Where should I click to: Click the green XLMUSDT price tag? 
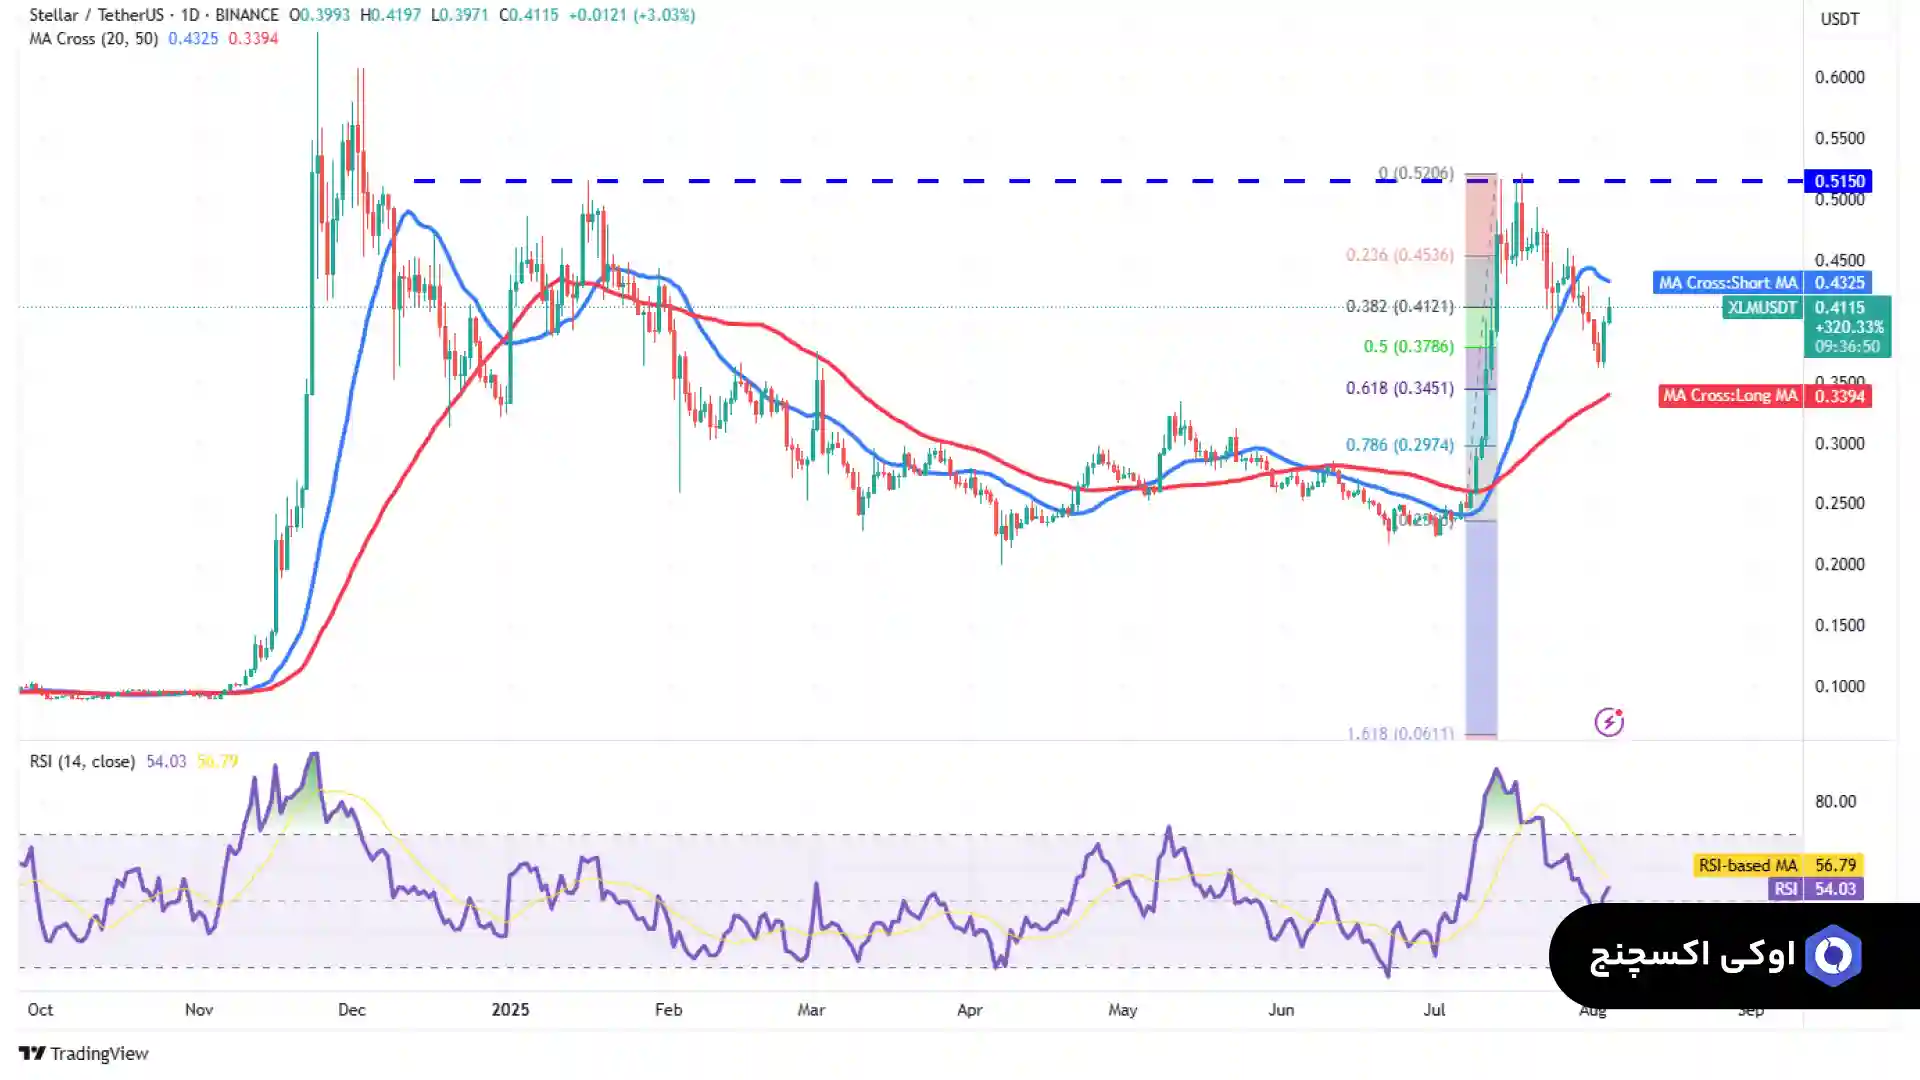click(1762, 308)
